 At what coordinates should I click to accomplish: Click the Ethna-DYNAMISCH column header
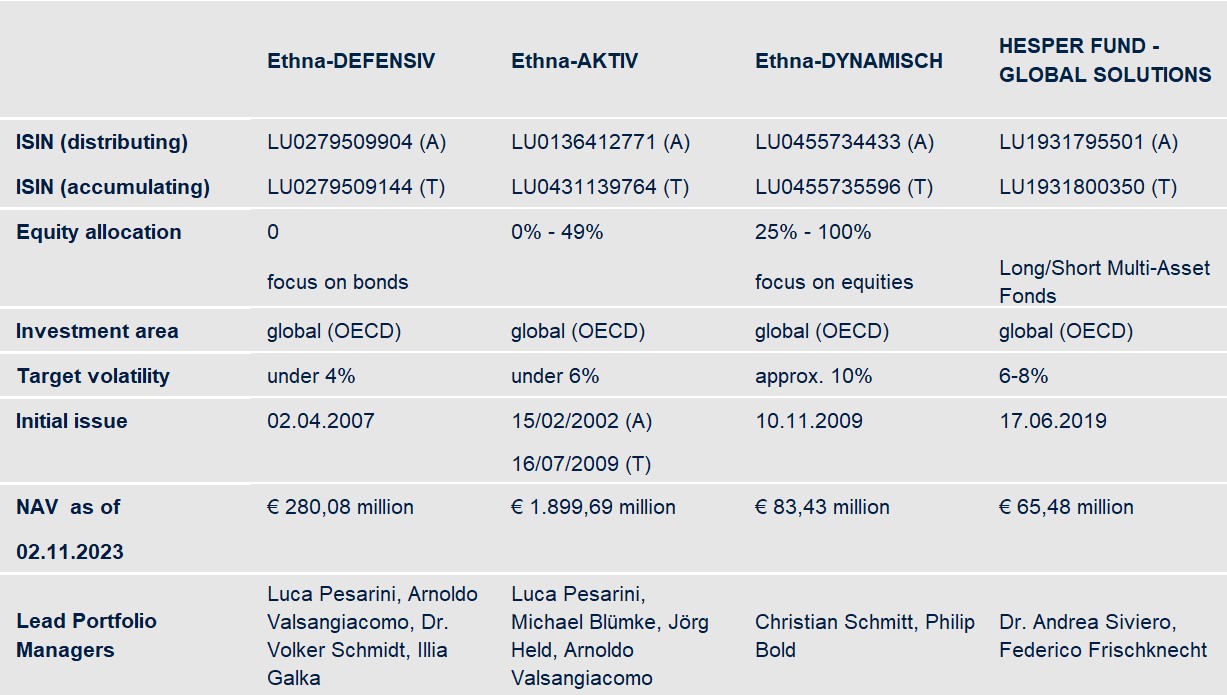pyautogui.click(x=849, y=61)
